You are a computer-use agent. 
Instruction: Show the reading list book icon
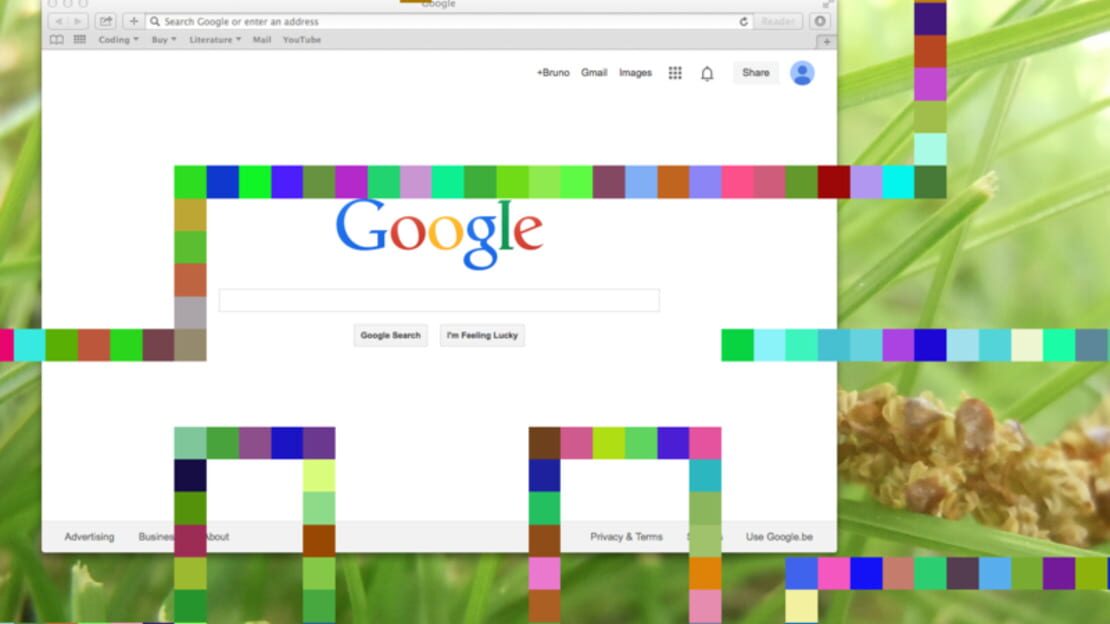click(x=57, y=40)
